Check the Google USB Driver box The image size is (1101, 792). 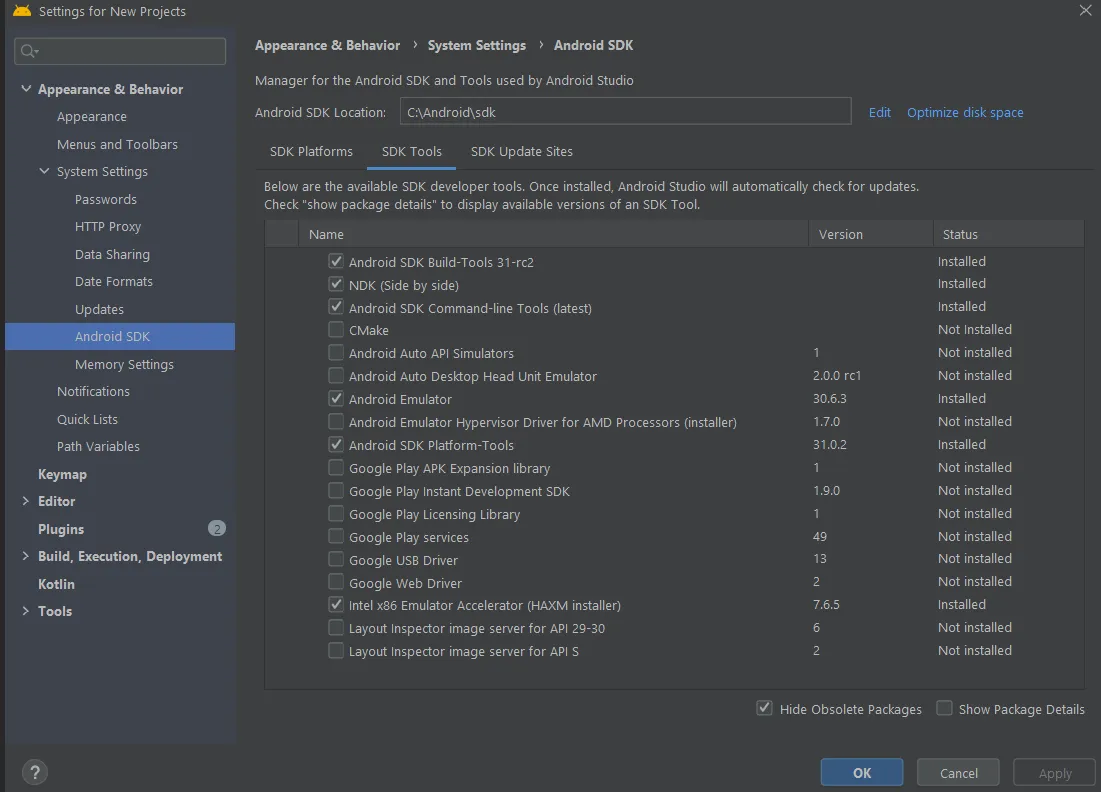(x=336, y=560)
